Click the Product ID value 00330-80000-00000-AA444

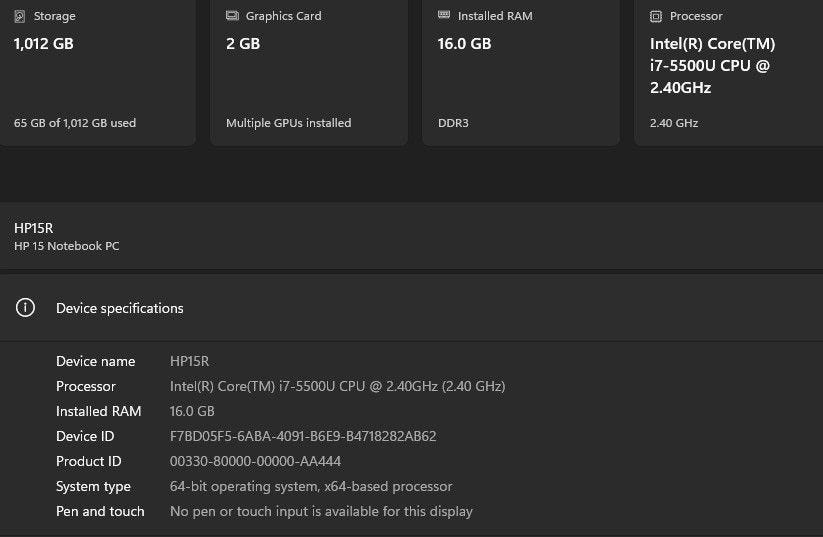[255, 461]
